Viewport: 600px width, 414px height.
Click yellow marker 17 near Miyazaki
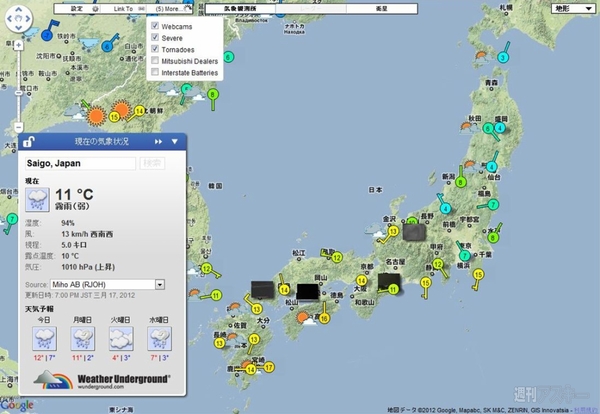tap(269, 367)
